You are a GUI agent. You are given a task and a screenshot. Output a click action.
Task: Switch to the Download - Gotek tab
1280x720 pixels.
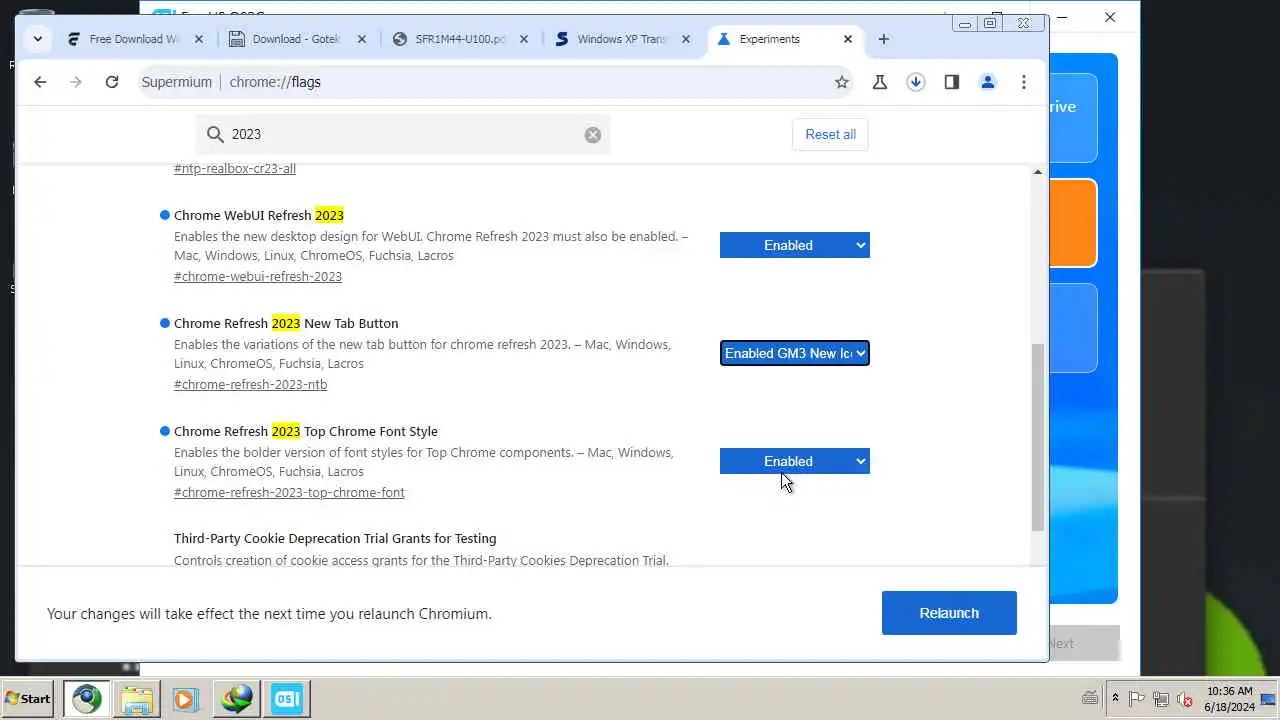click(296, 39)
